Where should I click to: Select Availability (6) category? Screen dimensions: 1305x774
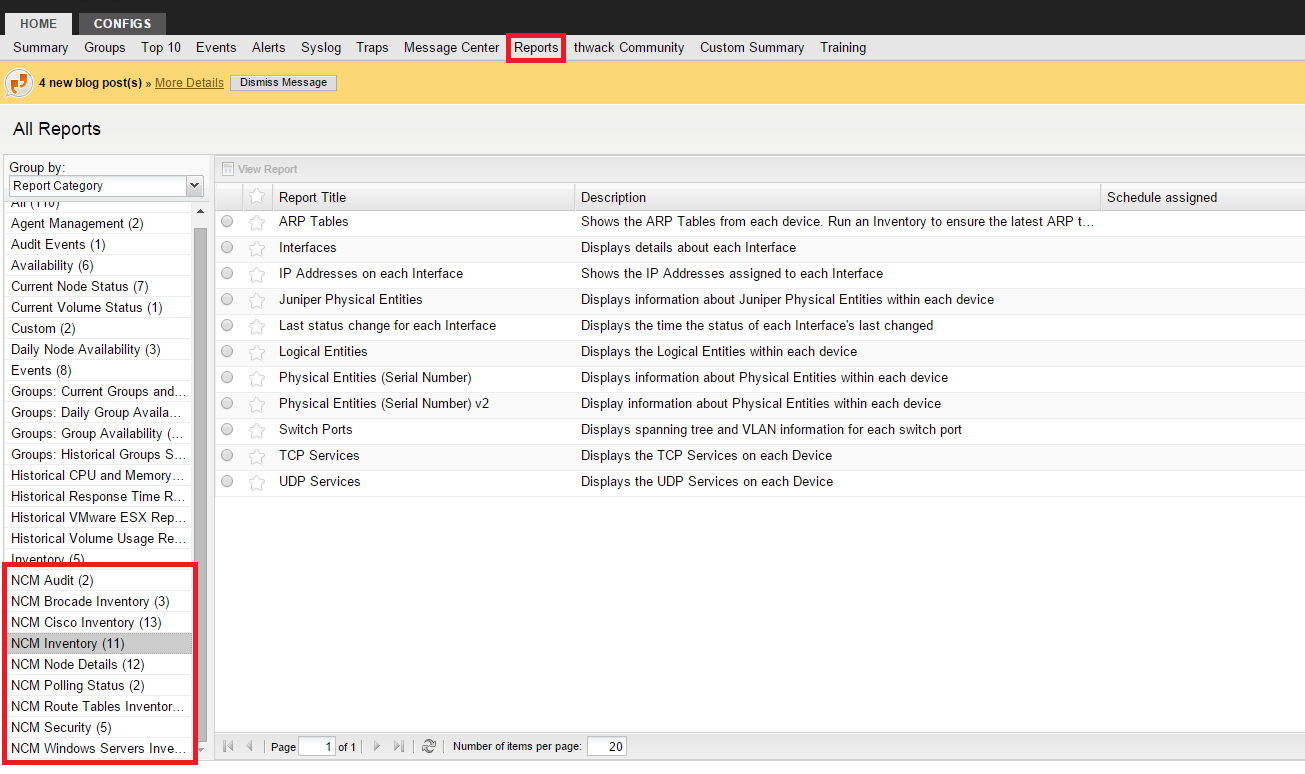(x=99, y=266)
